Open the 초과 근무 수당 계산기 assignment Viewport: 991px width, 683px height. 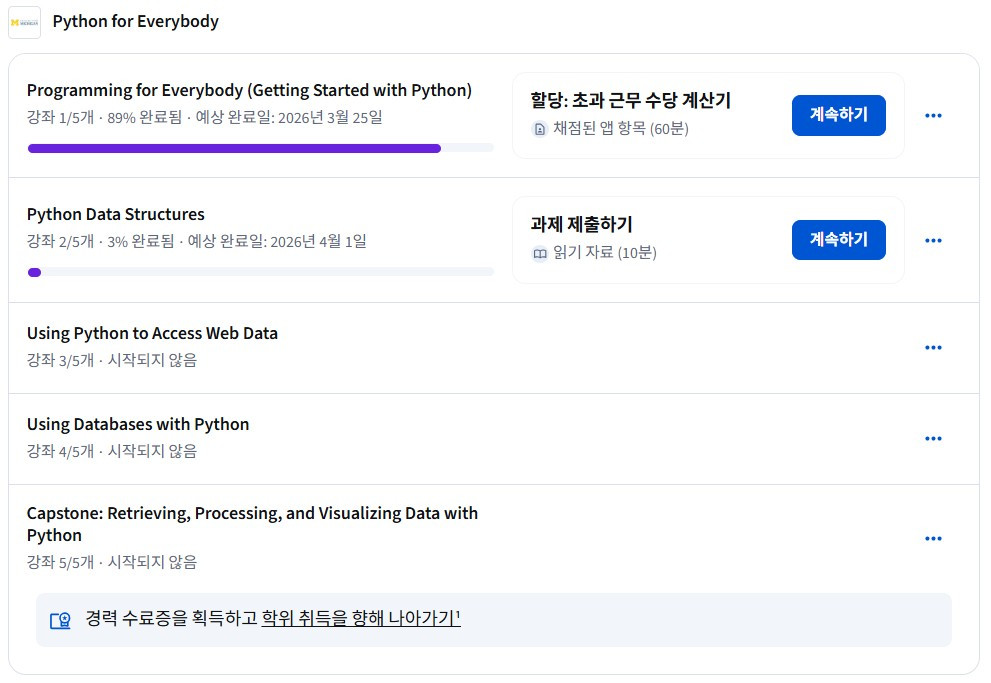tap(631, 100)
